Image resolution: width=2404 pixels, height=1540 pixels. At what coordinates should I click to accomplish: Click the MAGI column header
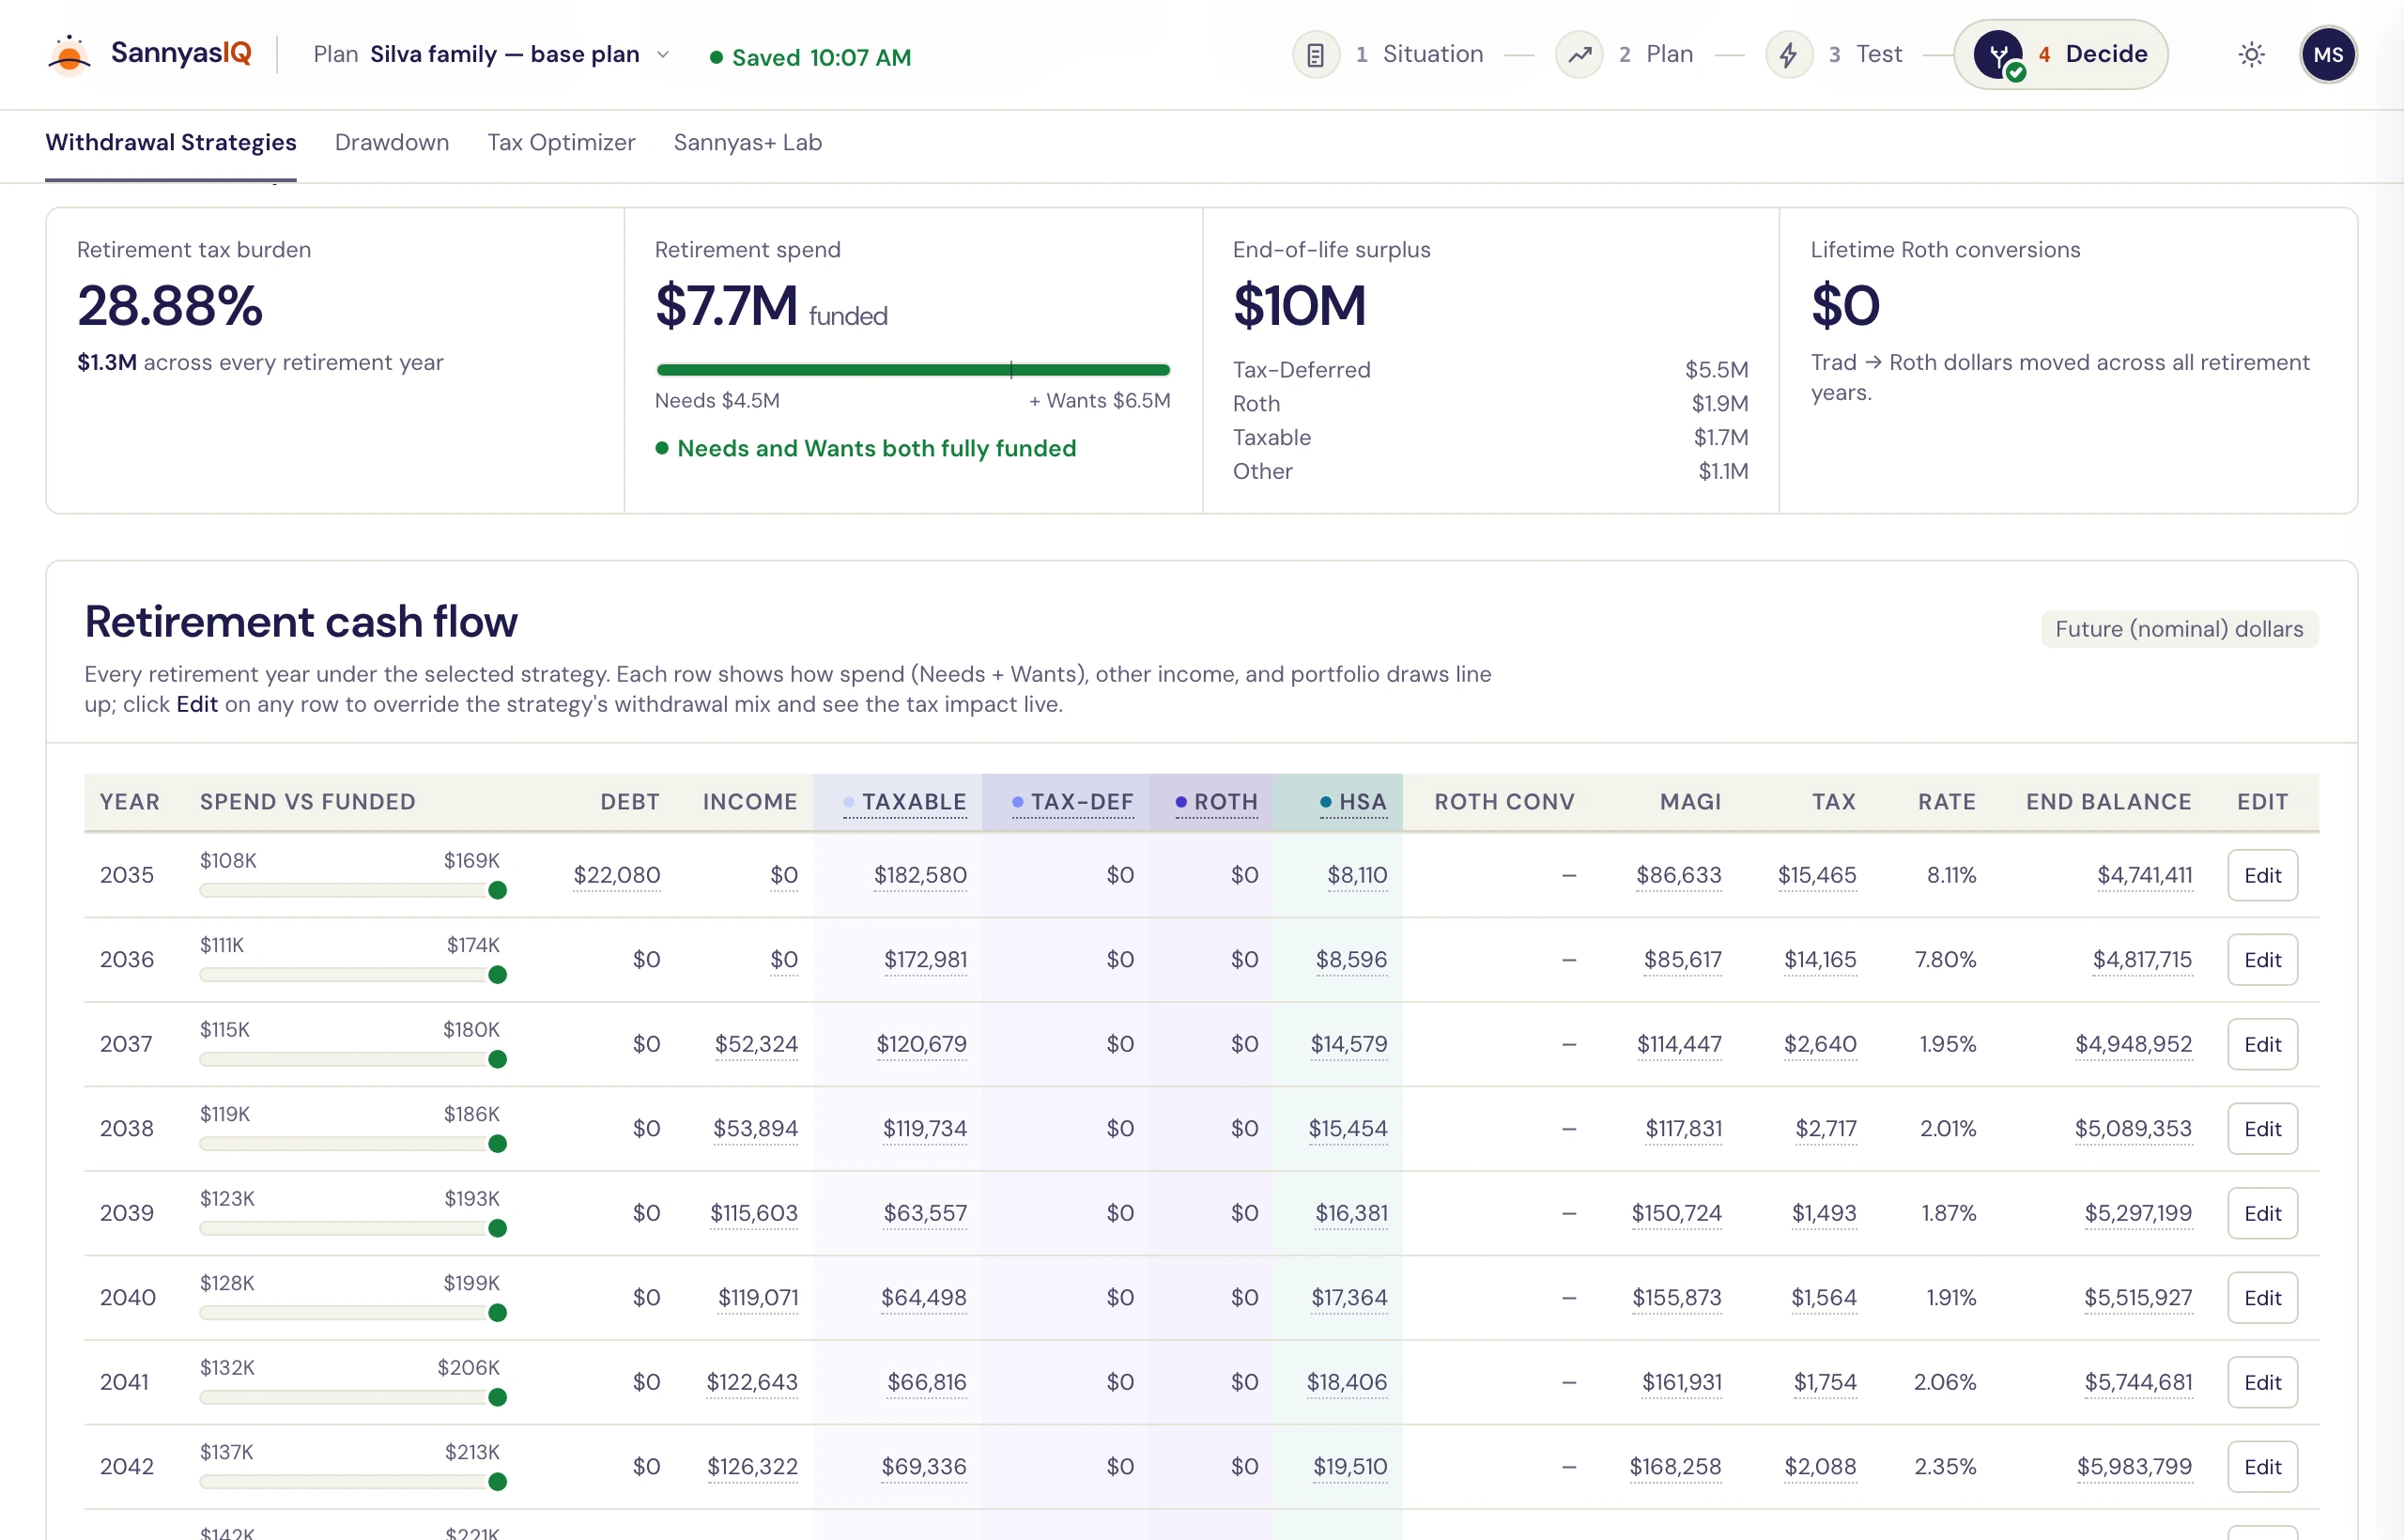click(x=1690, y=802)
